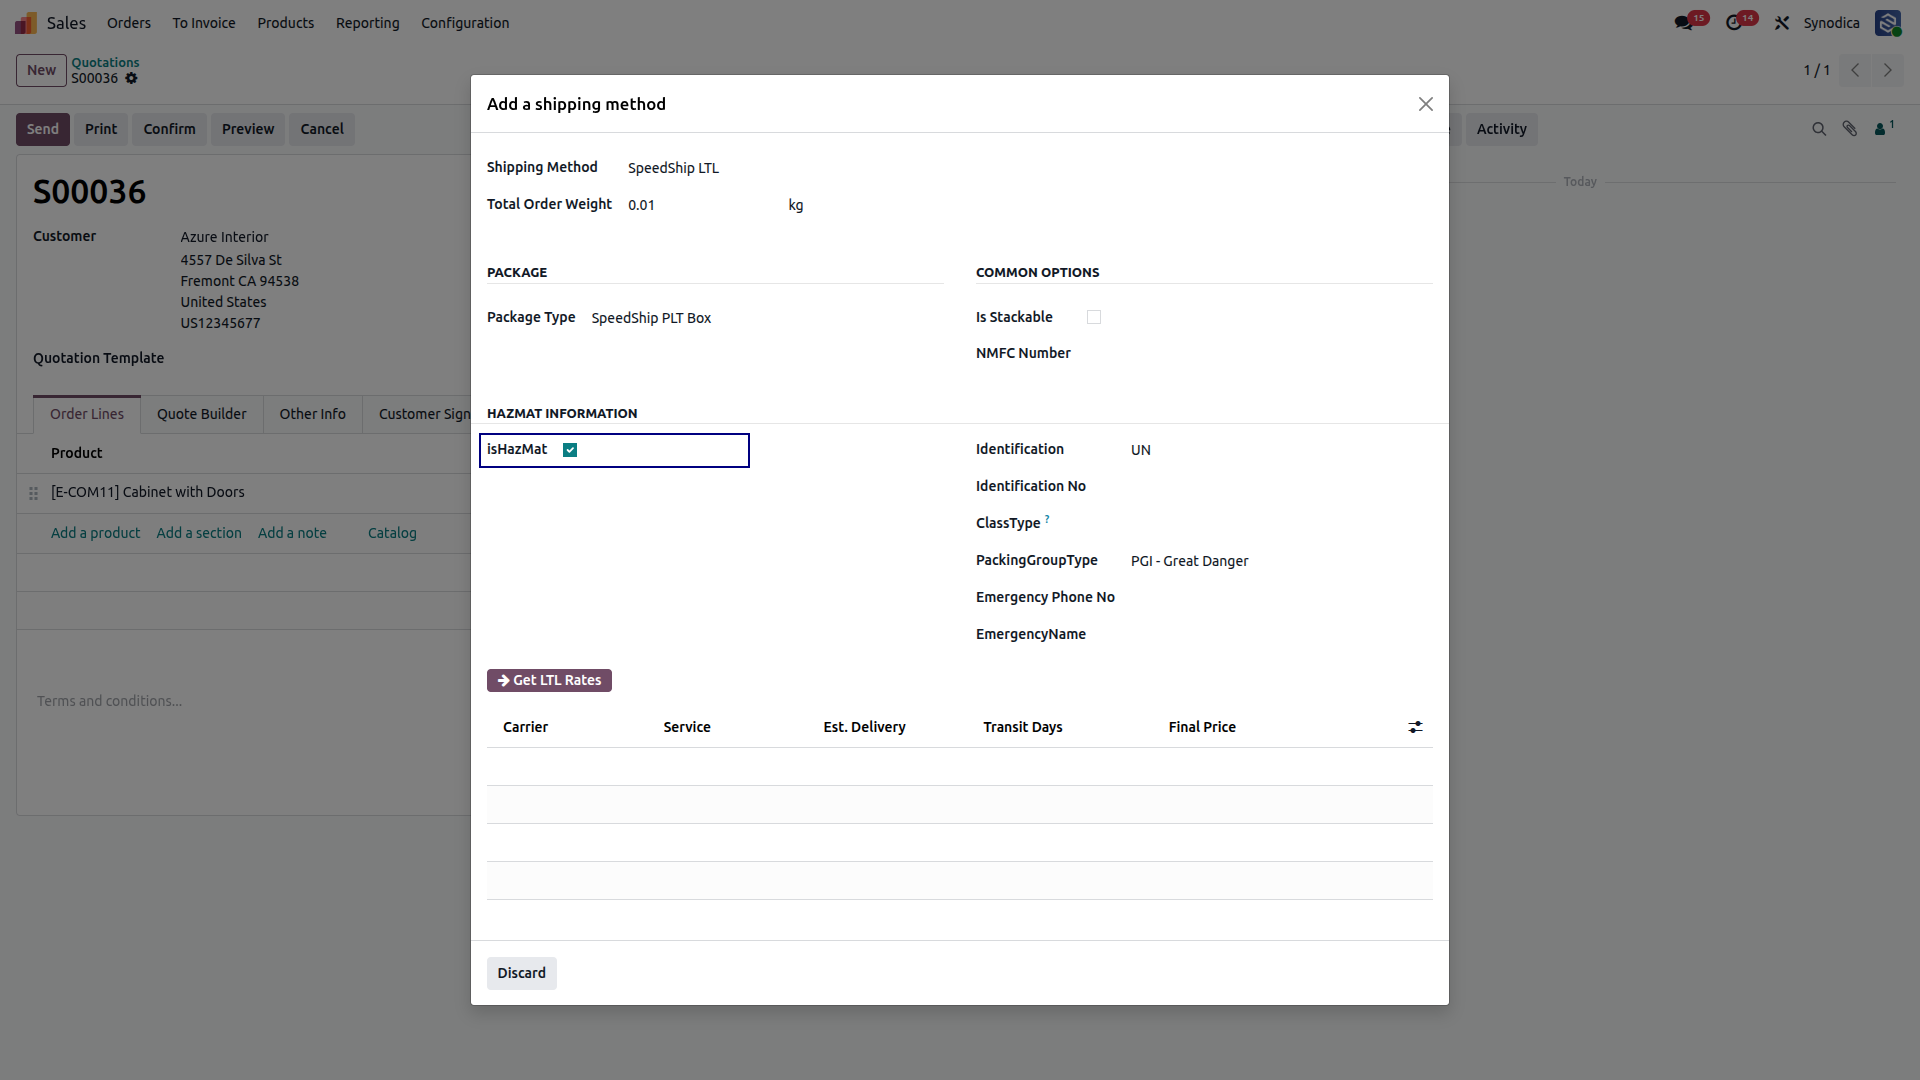Screen dimensions: 1920x1080
Task: Enable the Is Stackable checkbox
Action: [1094, 317]
